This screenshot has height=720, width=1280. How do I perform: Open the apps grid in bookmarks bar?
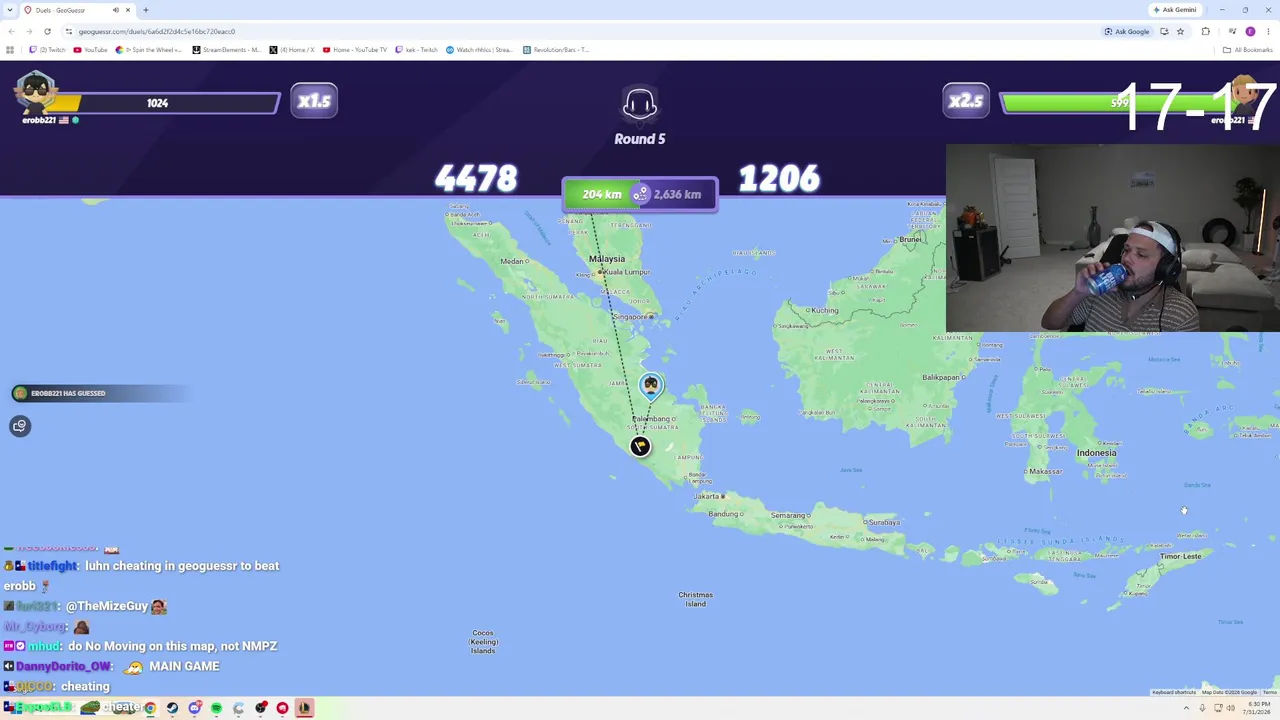coord(10,50)
